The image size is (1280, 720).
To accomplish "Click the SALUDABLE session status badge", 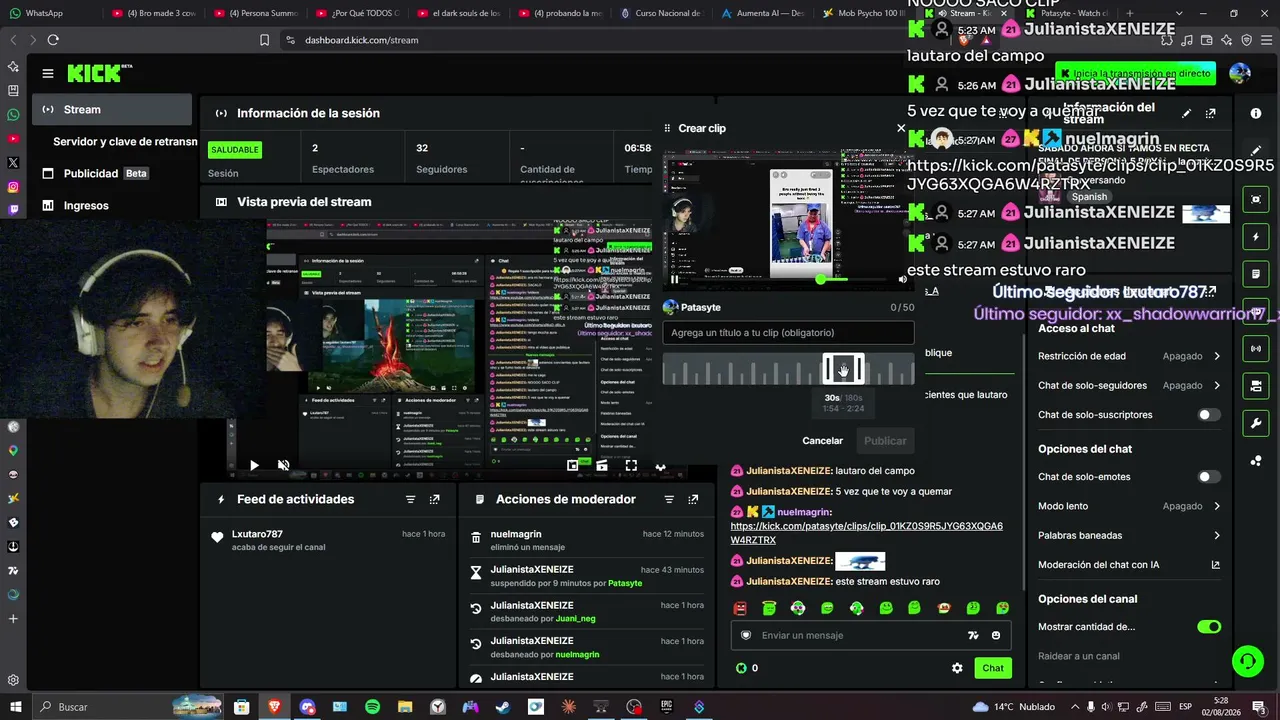I will coord(235,149).
